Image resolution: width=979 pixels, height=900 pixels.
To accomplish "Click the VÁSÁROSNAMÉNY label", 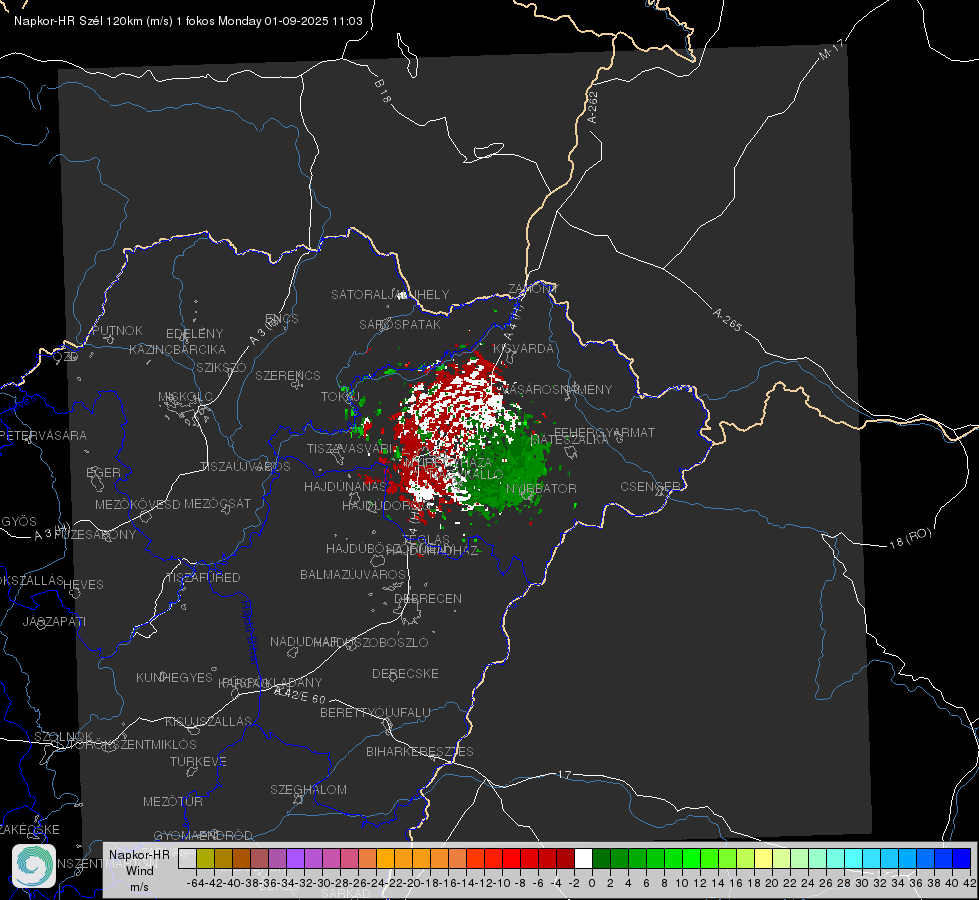I will coord(556,389).
